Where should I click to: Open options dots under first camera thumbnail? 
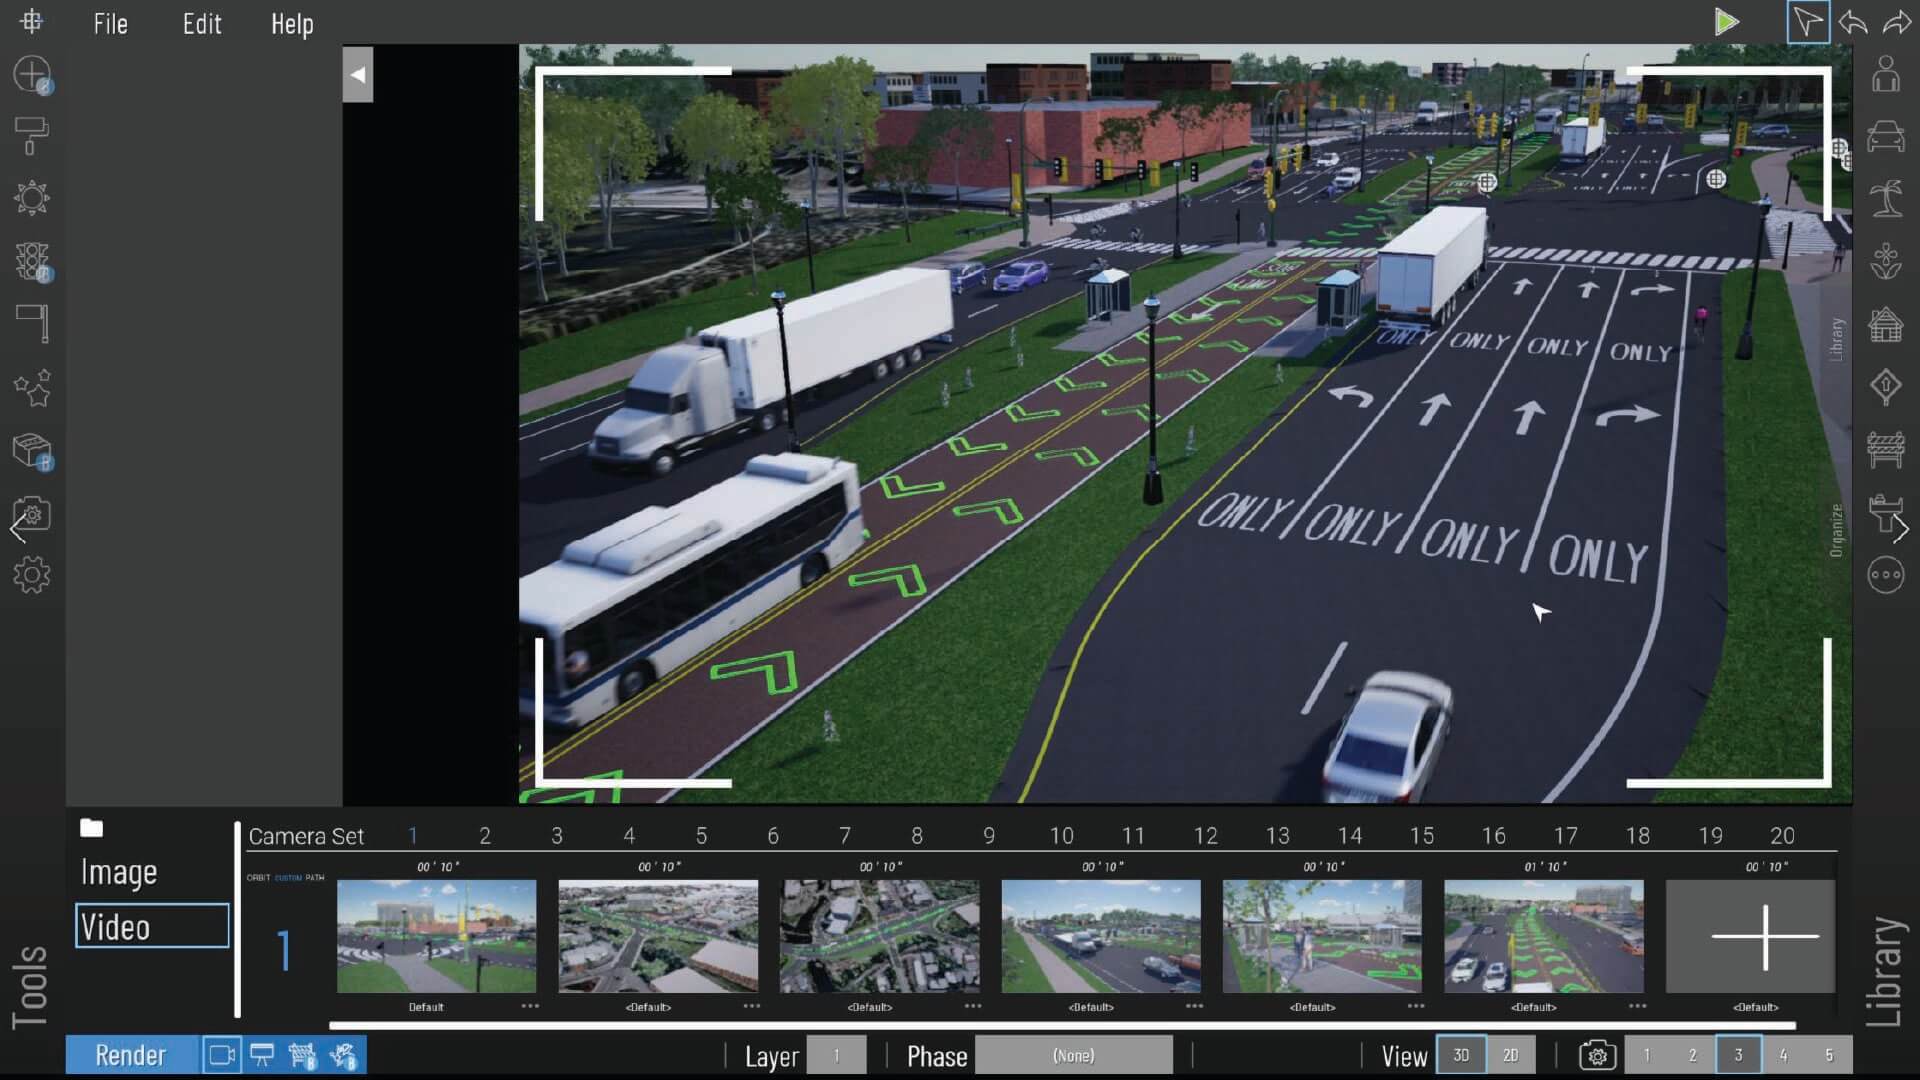pos(530,1006)
